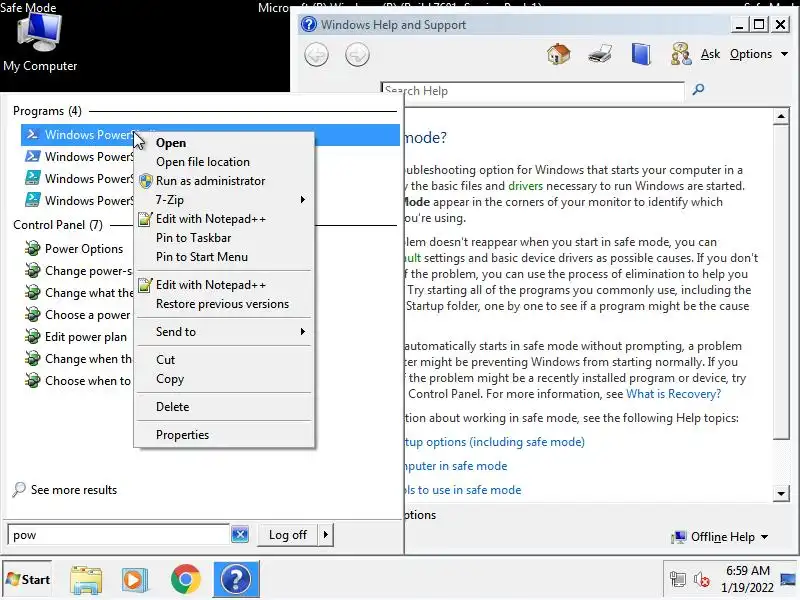Go back in Help and Support
The width and height of the screenshot is (800, 600).
[316, 55]
